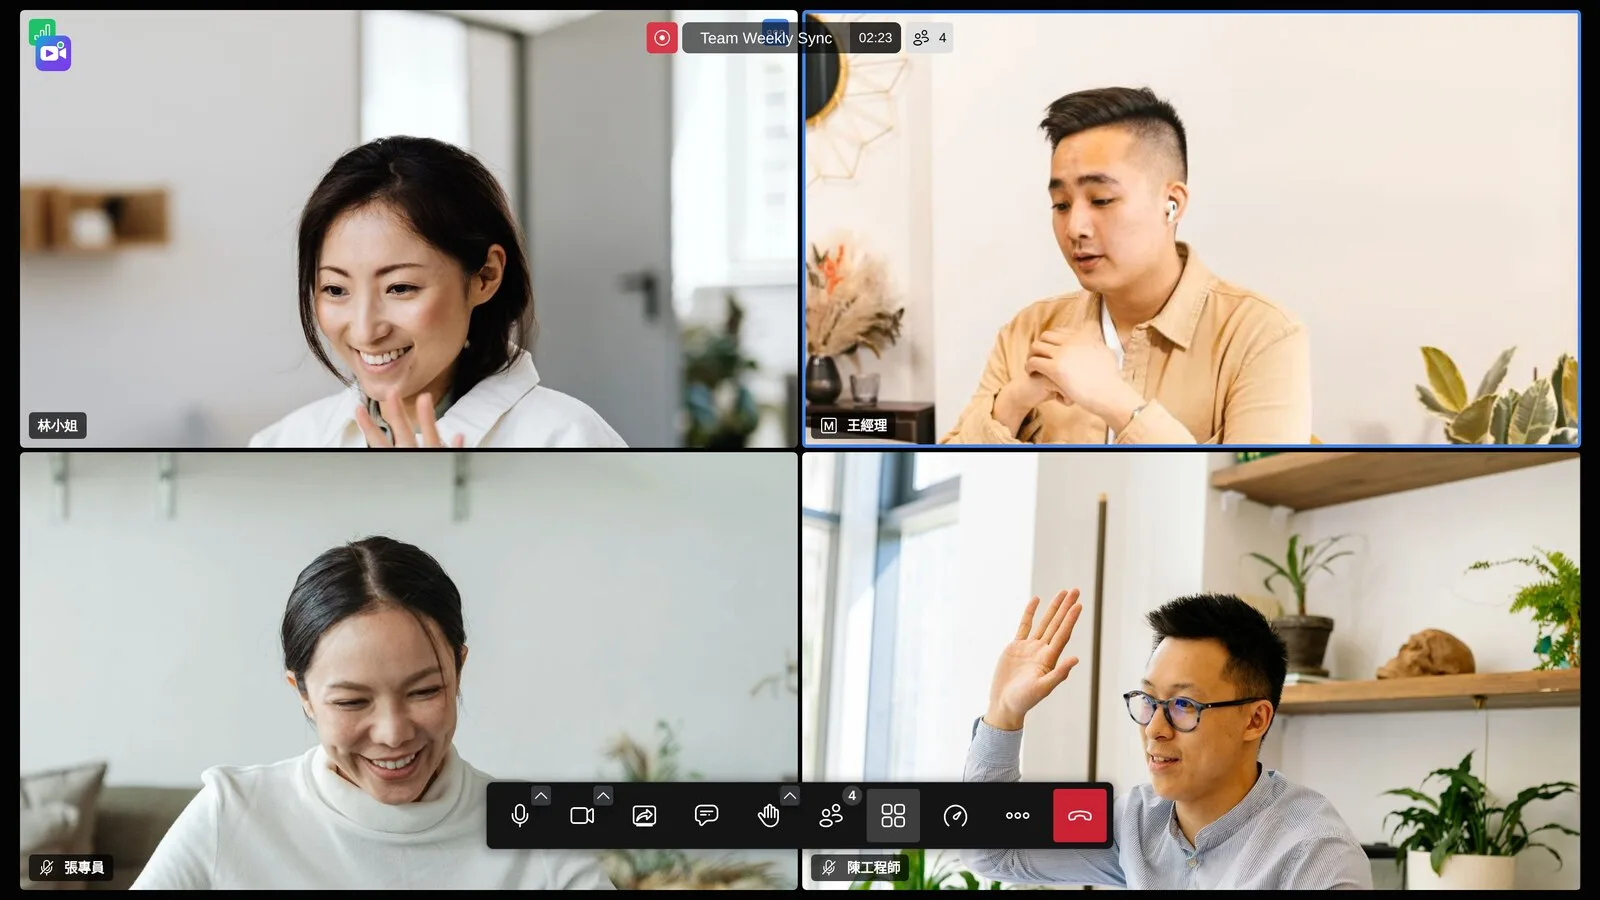
Task: Open the chat panel
Action: [706, 816]
